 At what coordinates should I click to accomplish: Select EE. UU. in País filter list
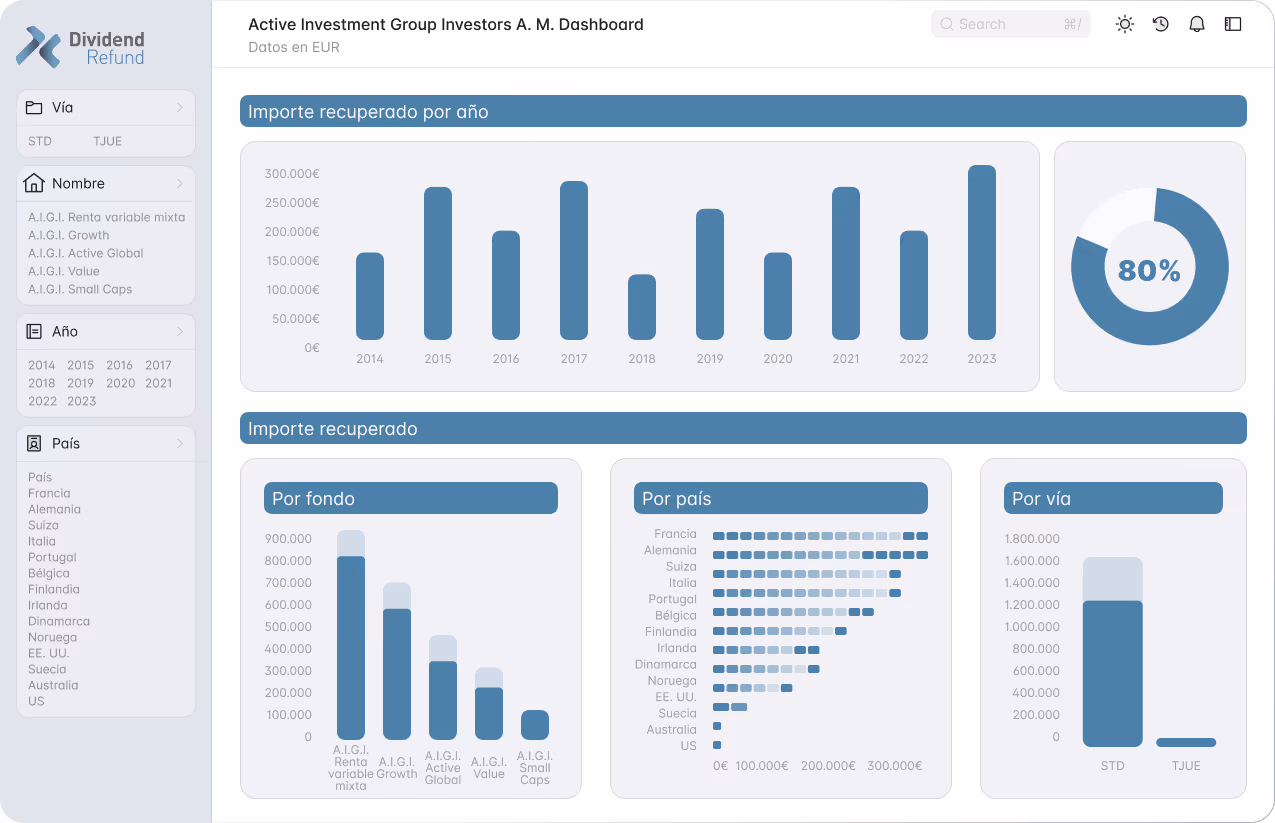[x=49, y=653]
